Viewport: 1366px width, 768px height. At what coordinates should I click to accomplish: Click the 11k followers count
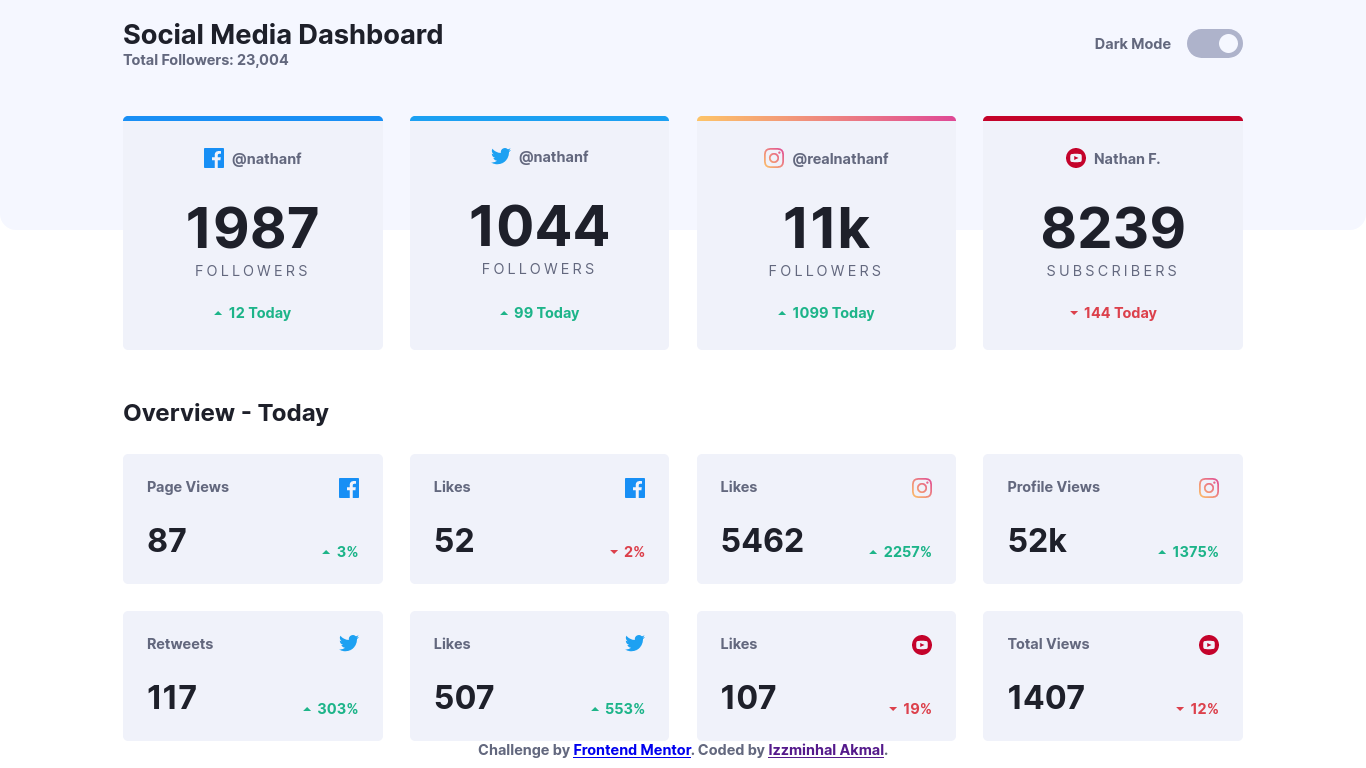(826, 228)
